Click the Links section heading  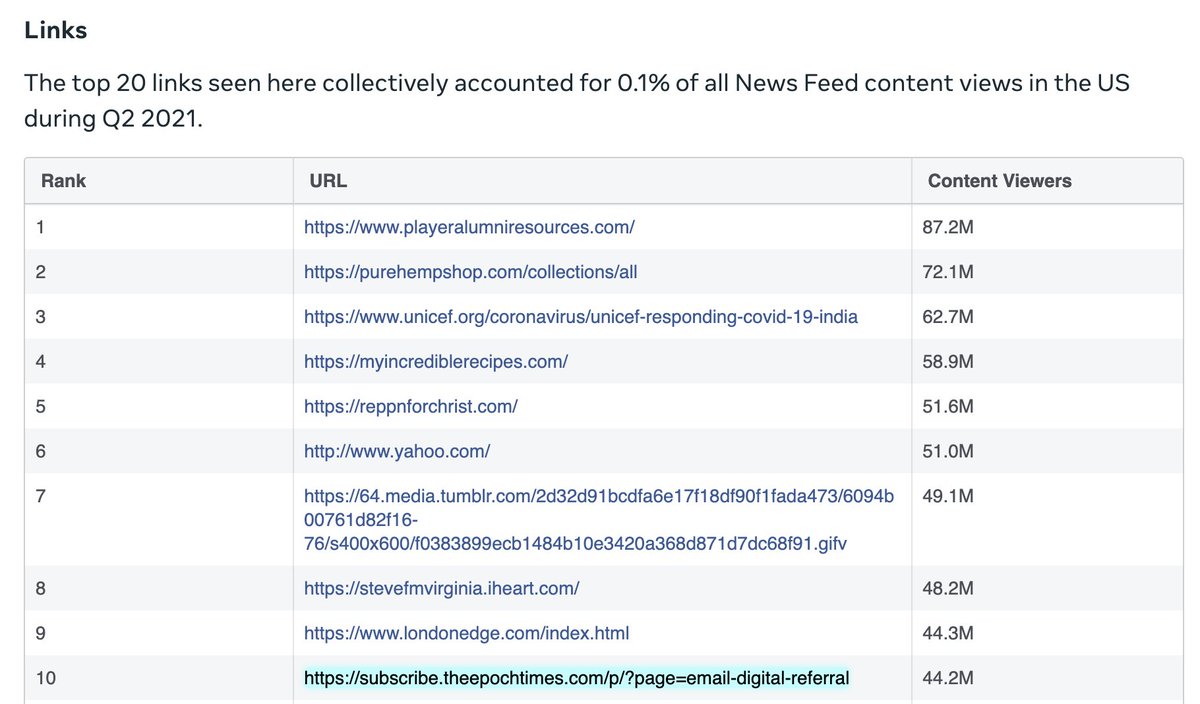[x=55, y=30]
